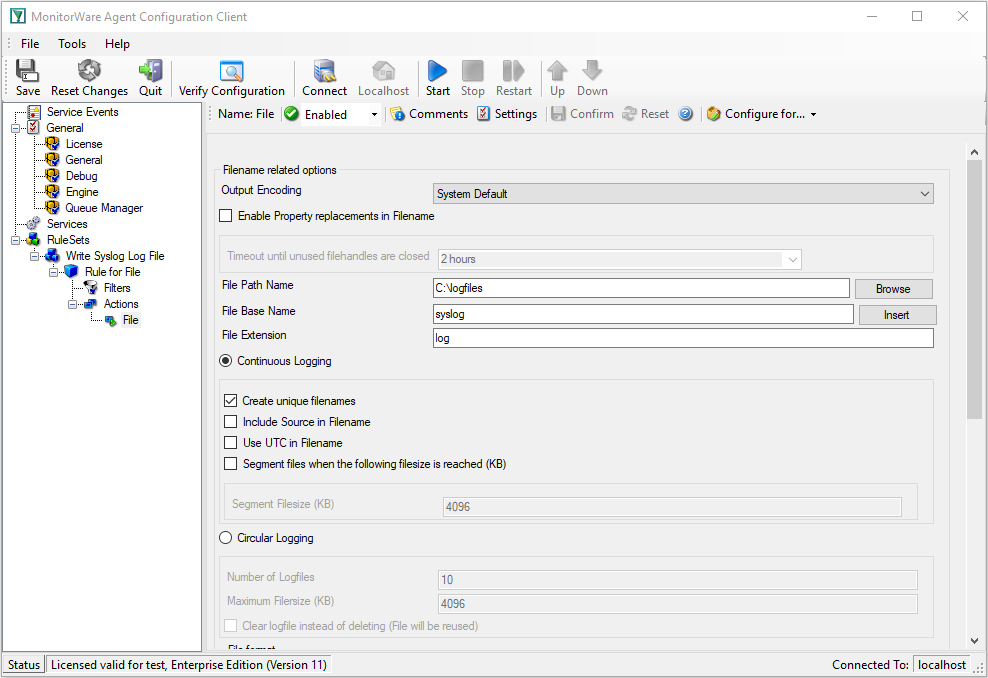Enable Segment files when filesize is reached
Viewport: 988px width, 678px height.
tap(231, 464)
